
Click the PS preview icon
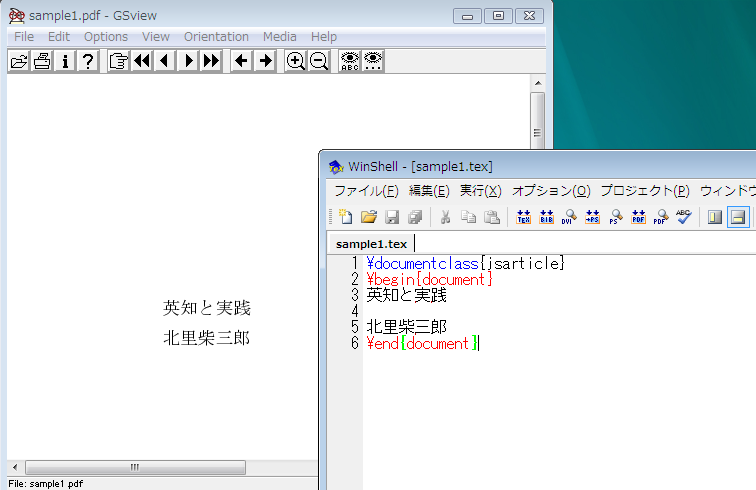coord(615,217)
